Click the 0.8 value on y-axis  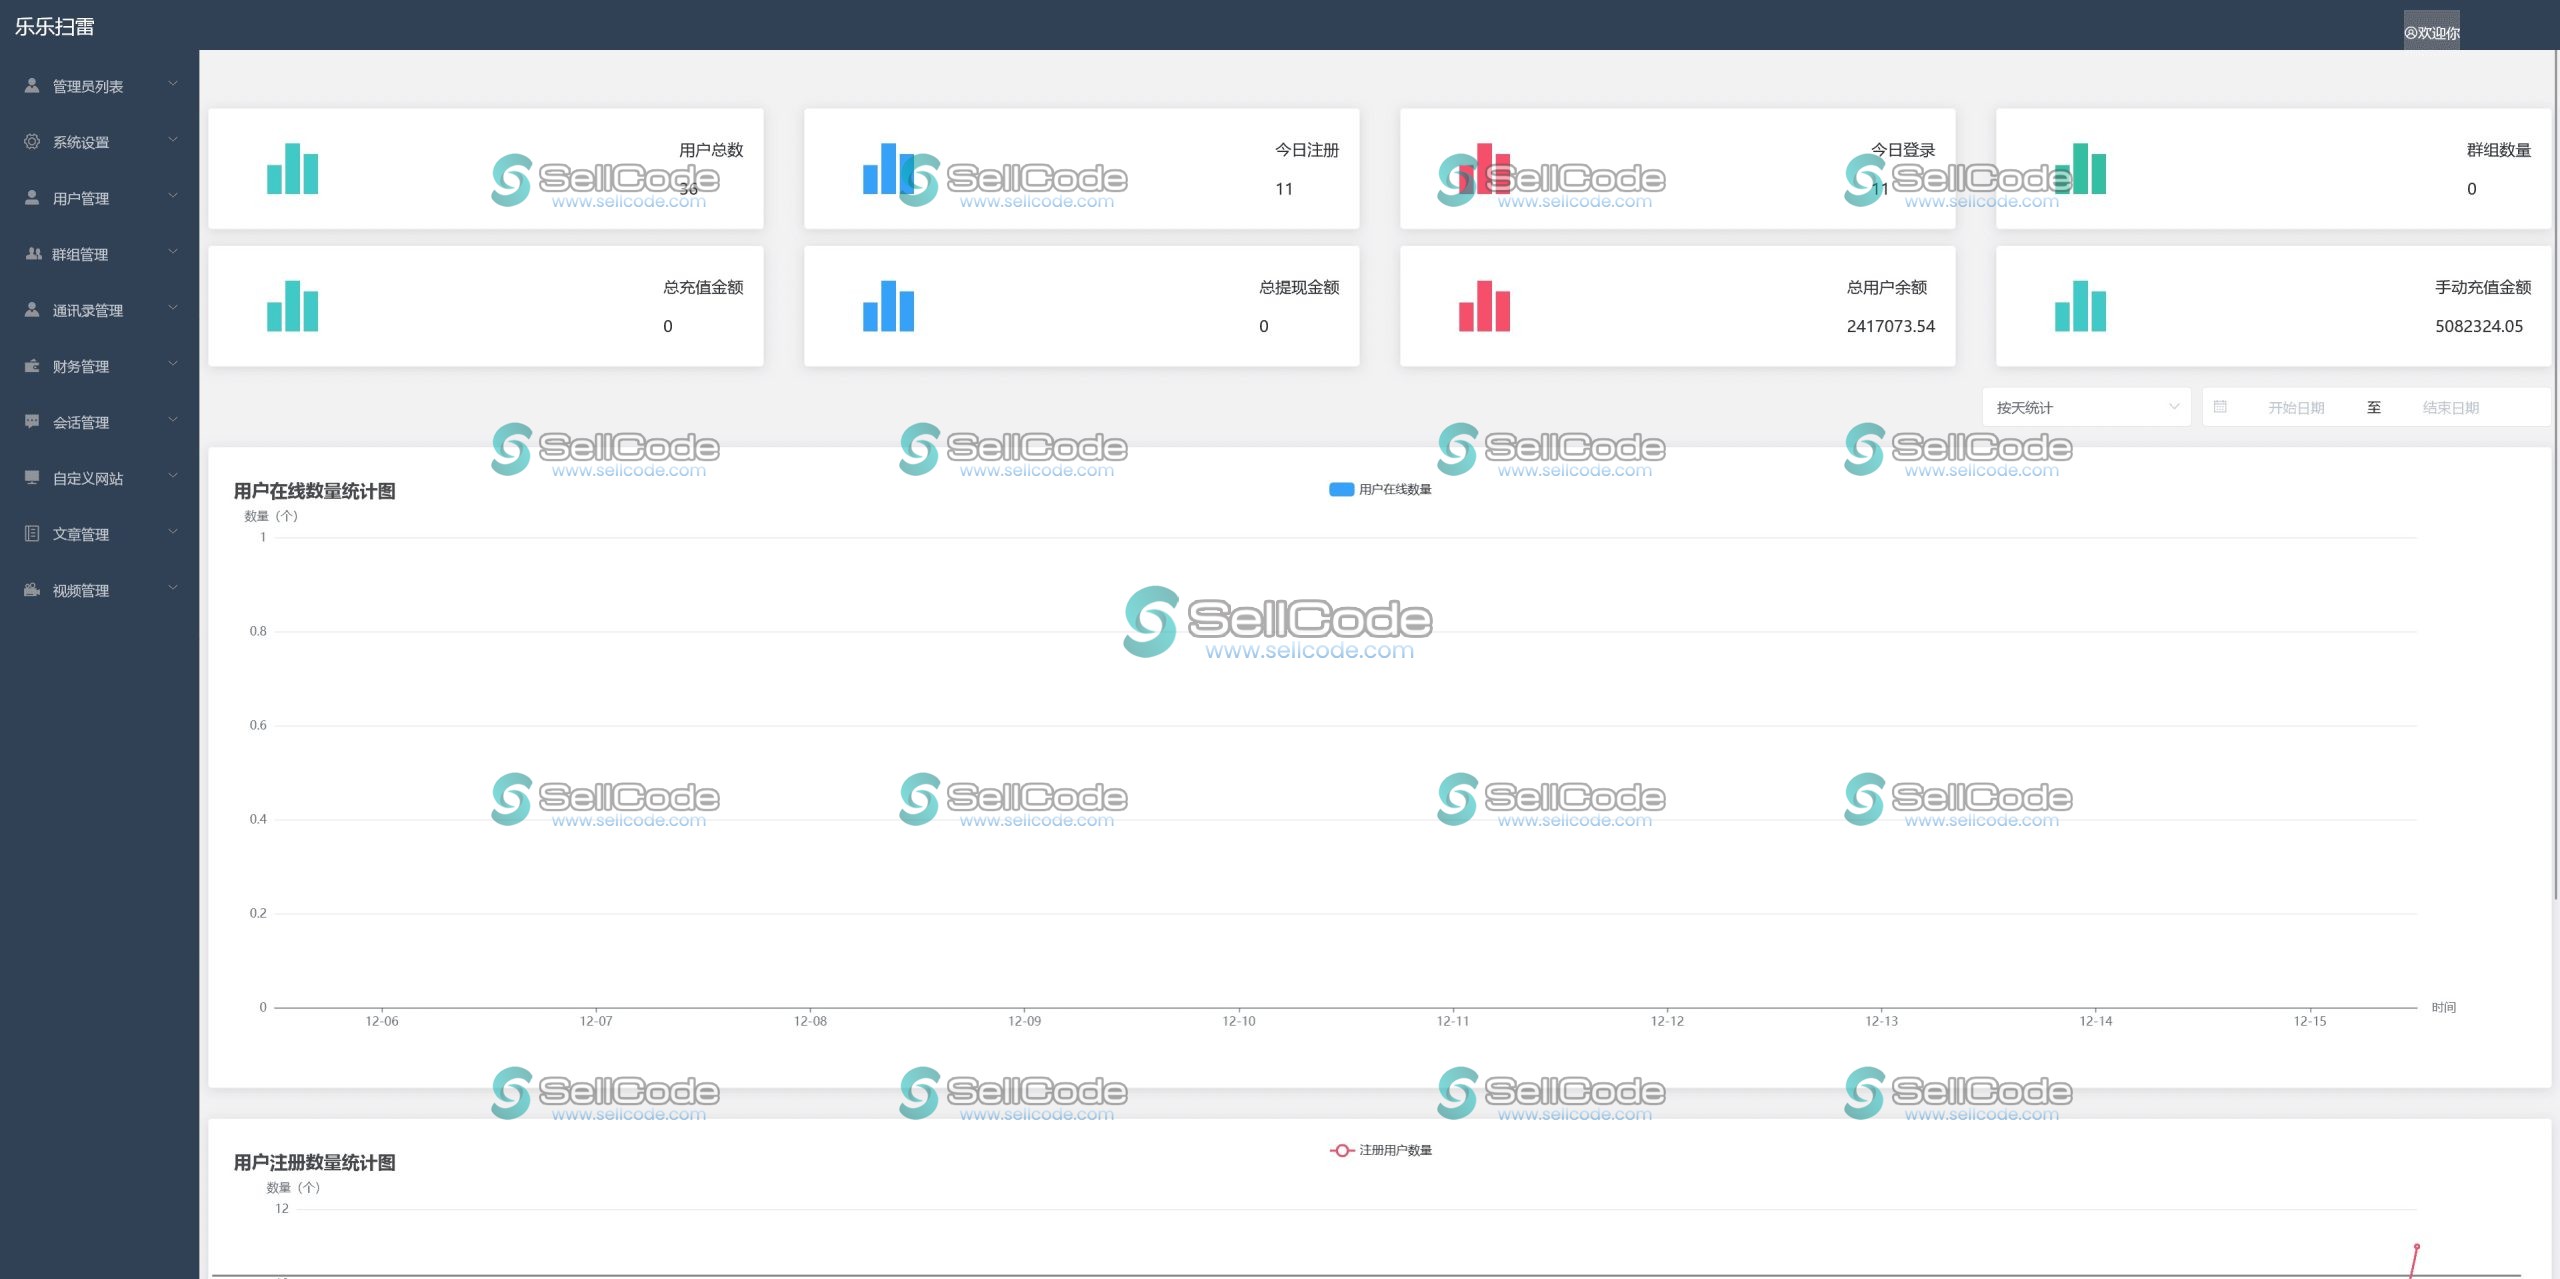(x=258, y=631)
